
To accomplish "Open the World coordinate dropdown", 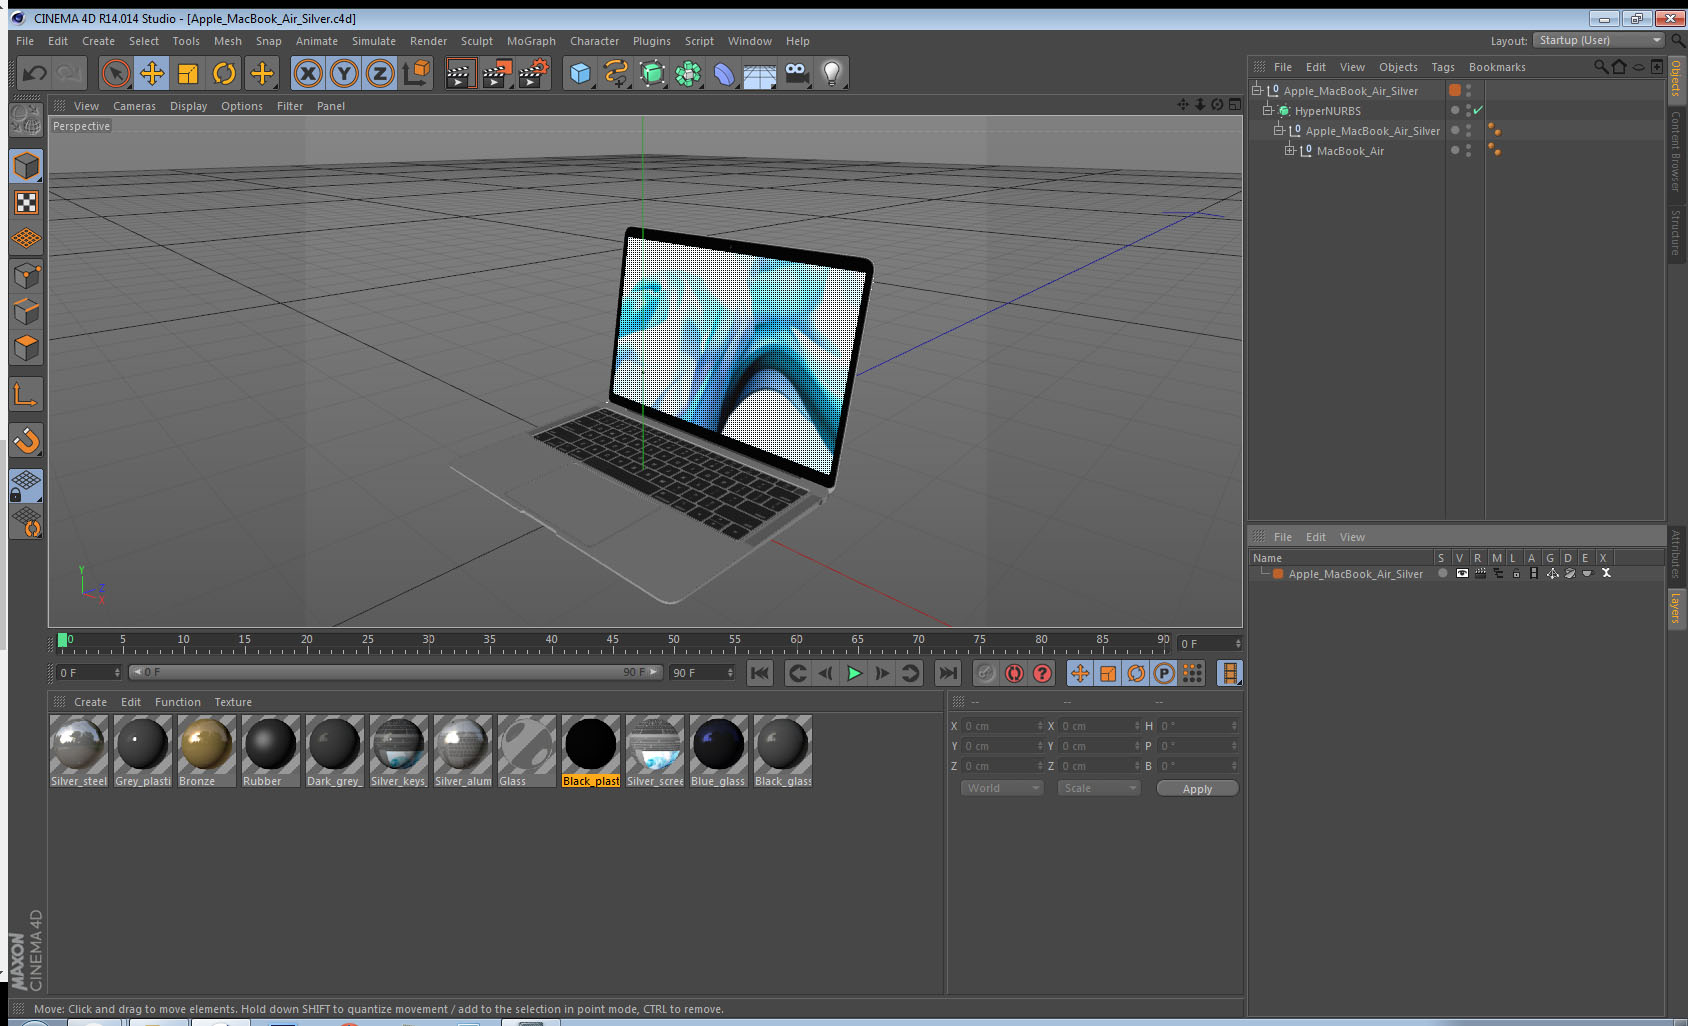I will [1002, 788].
